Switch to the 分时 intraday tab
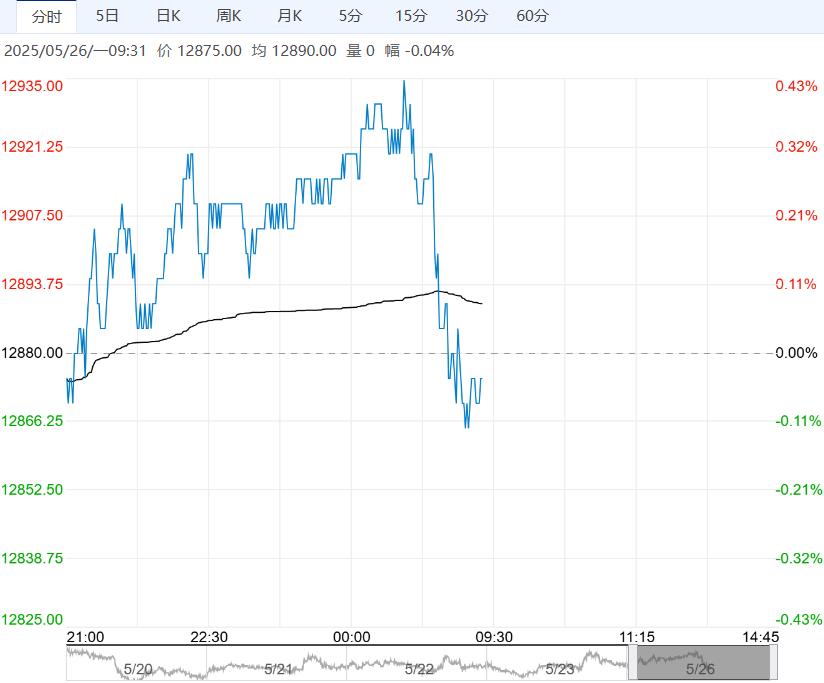This screenshot has height=683, width=824. click(x=46, y=16)
